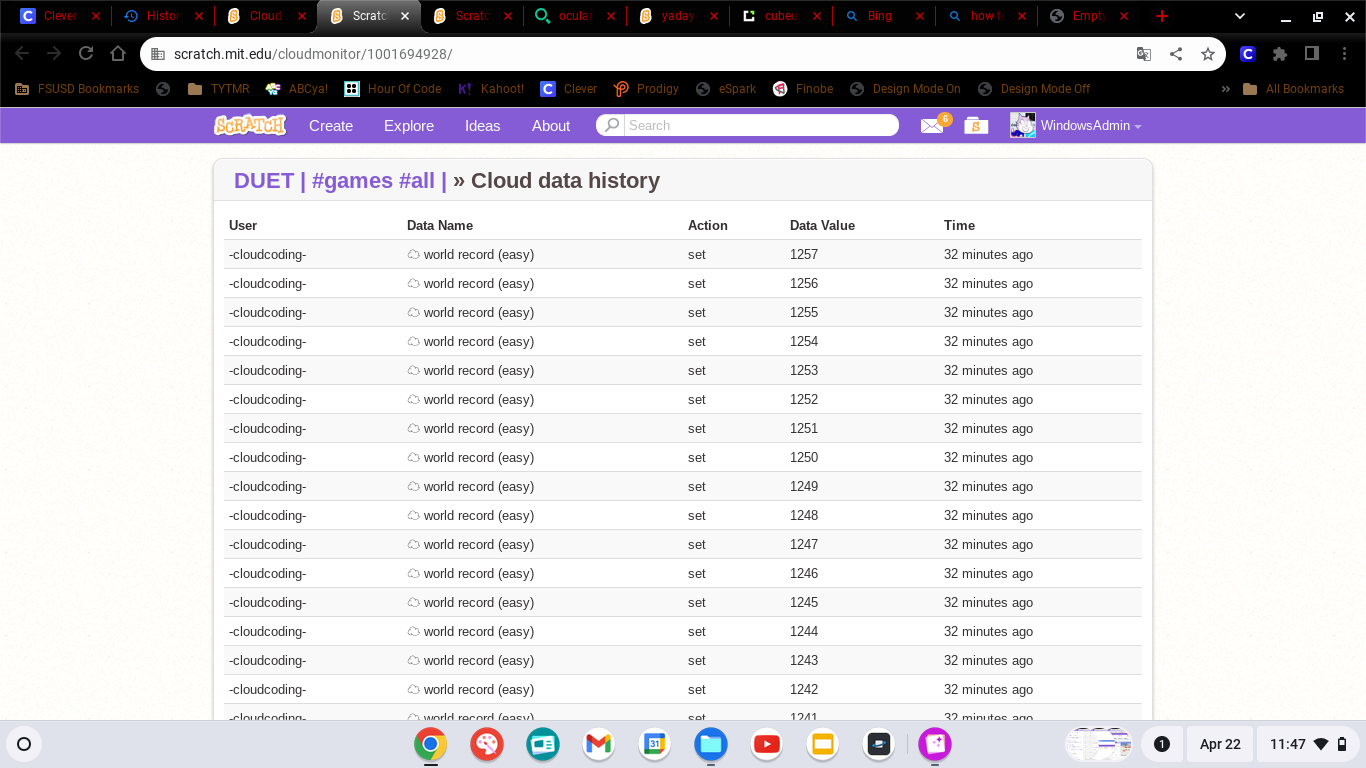Launch Gmail from the shelf

pyautogui.click(x=598, y=744)
